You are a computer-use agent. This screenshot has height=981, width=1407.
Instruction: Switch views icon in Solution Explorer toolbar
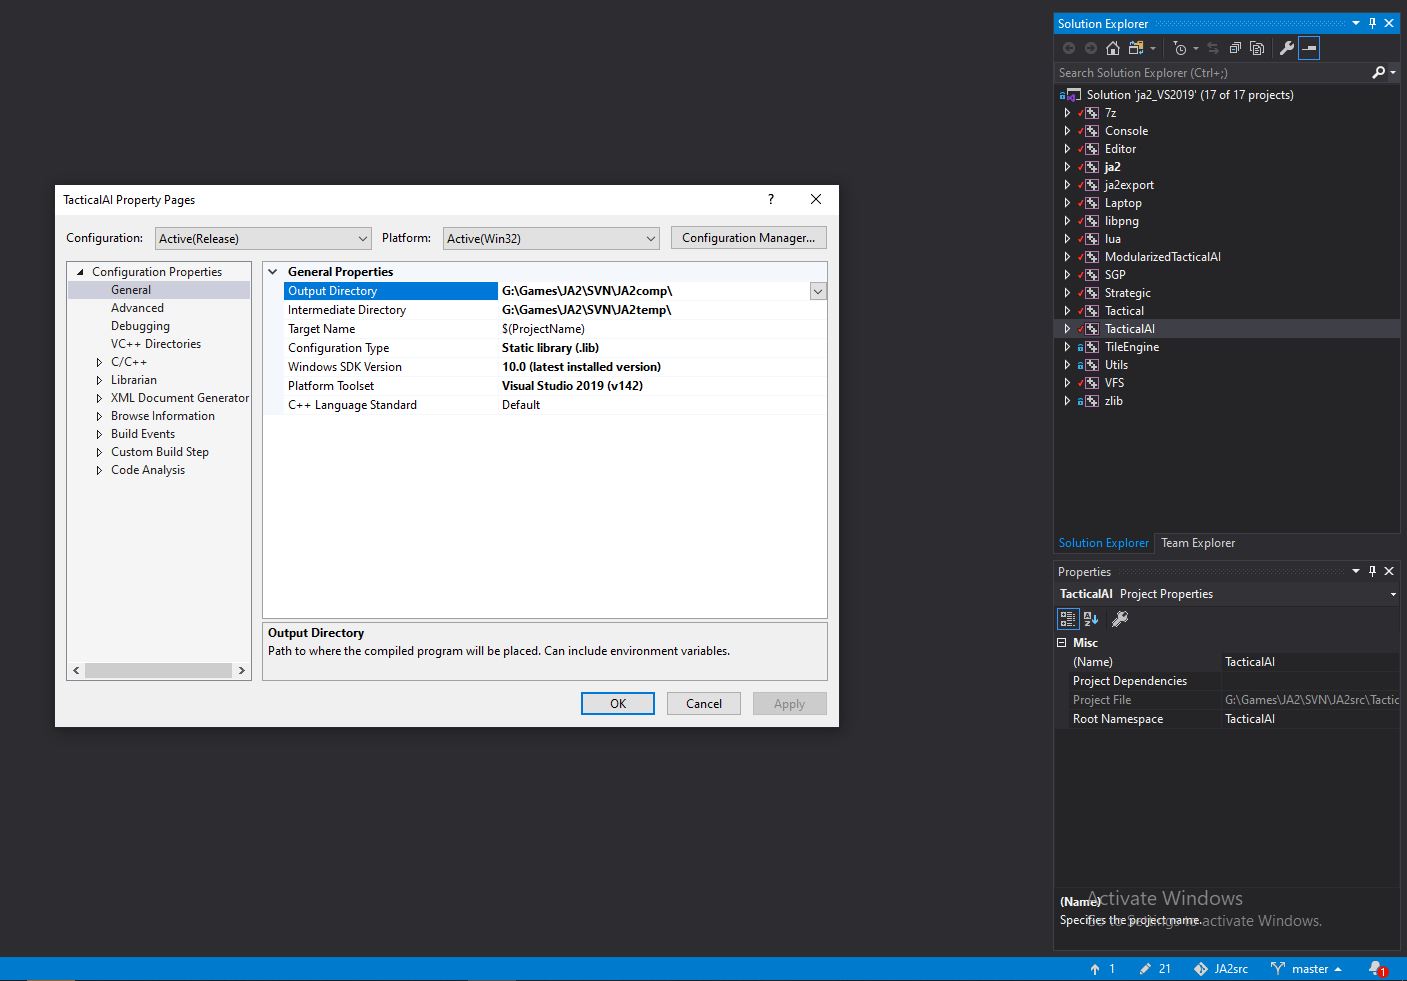pyautogui.click(x=1136, y=48)
